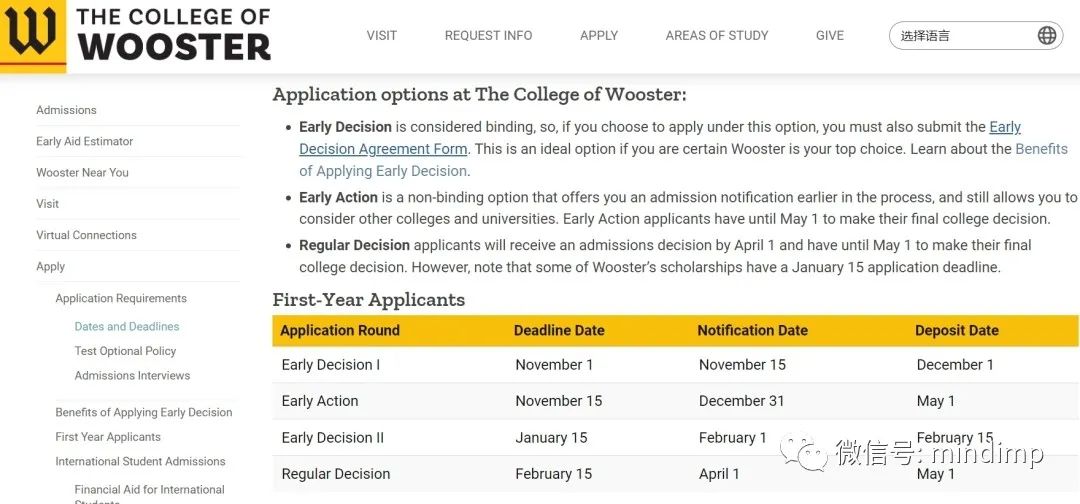
Task: Open AREAS OF STUDY menu
Action: [716, 35]
